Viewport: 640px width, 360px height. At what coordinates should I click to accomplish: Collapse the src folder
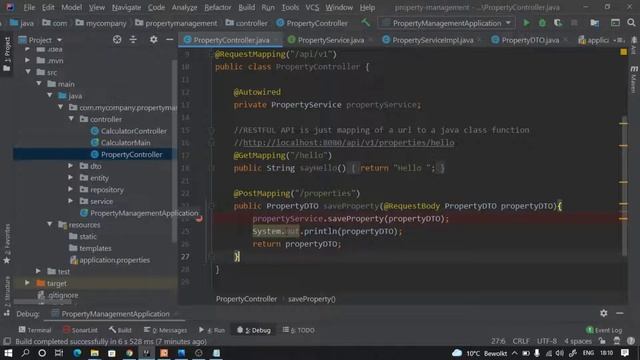click(x=28, y=72)
